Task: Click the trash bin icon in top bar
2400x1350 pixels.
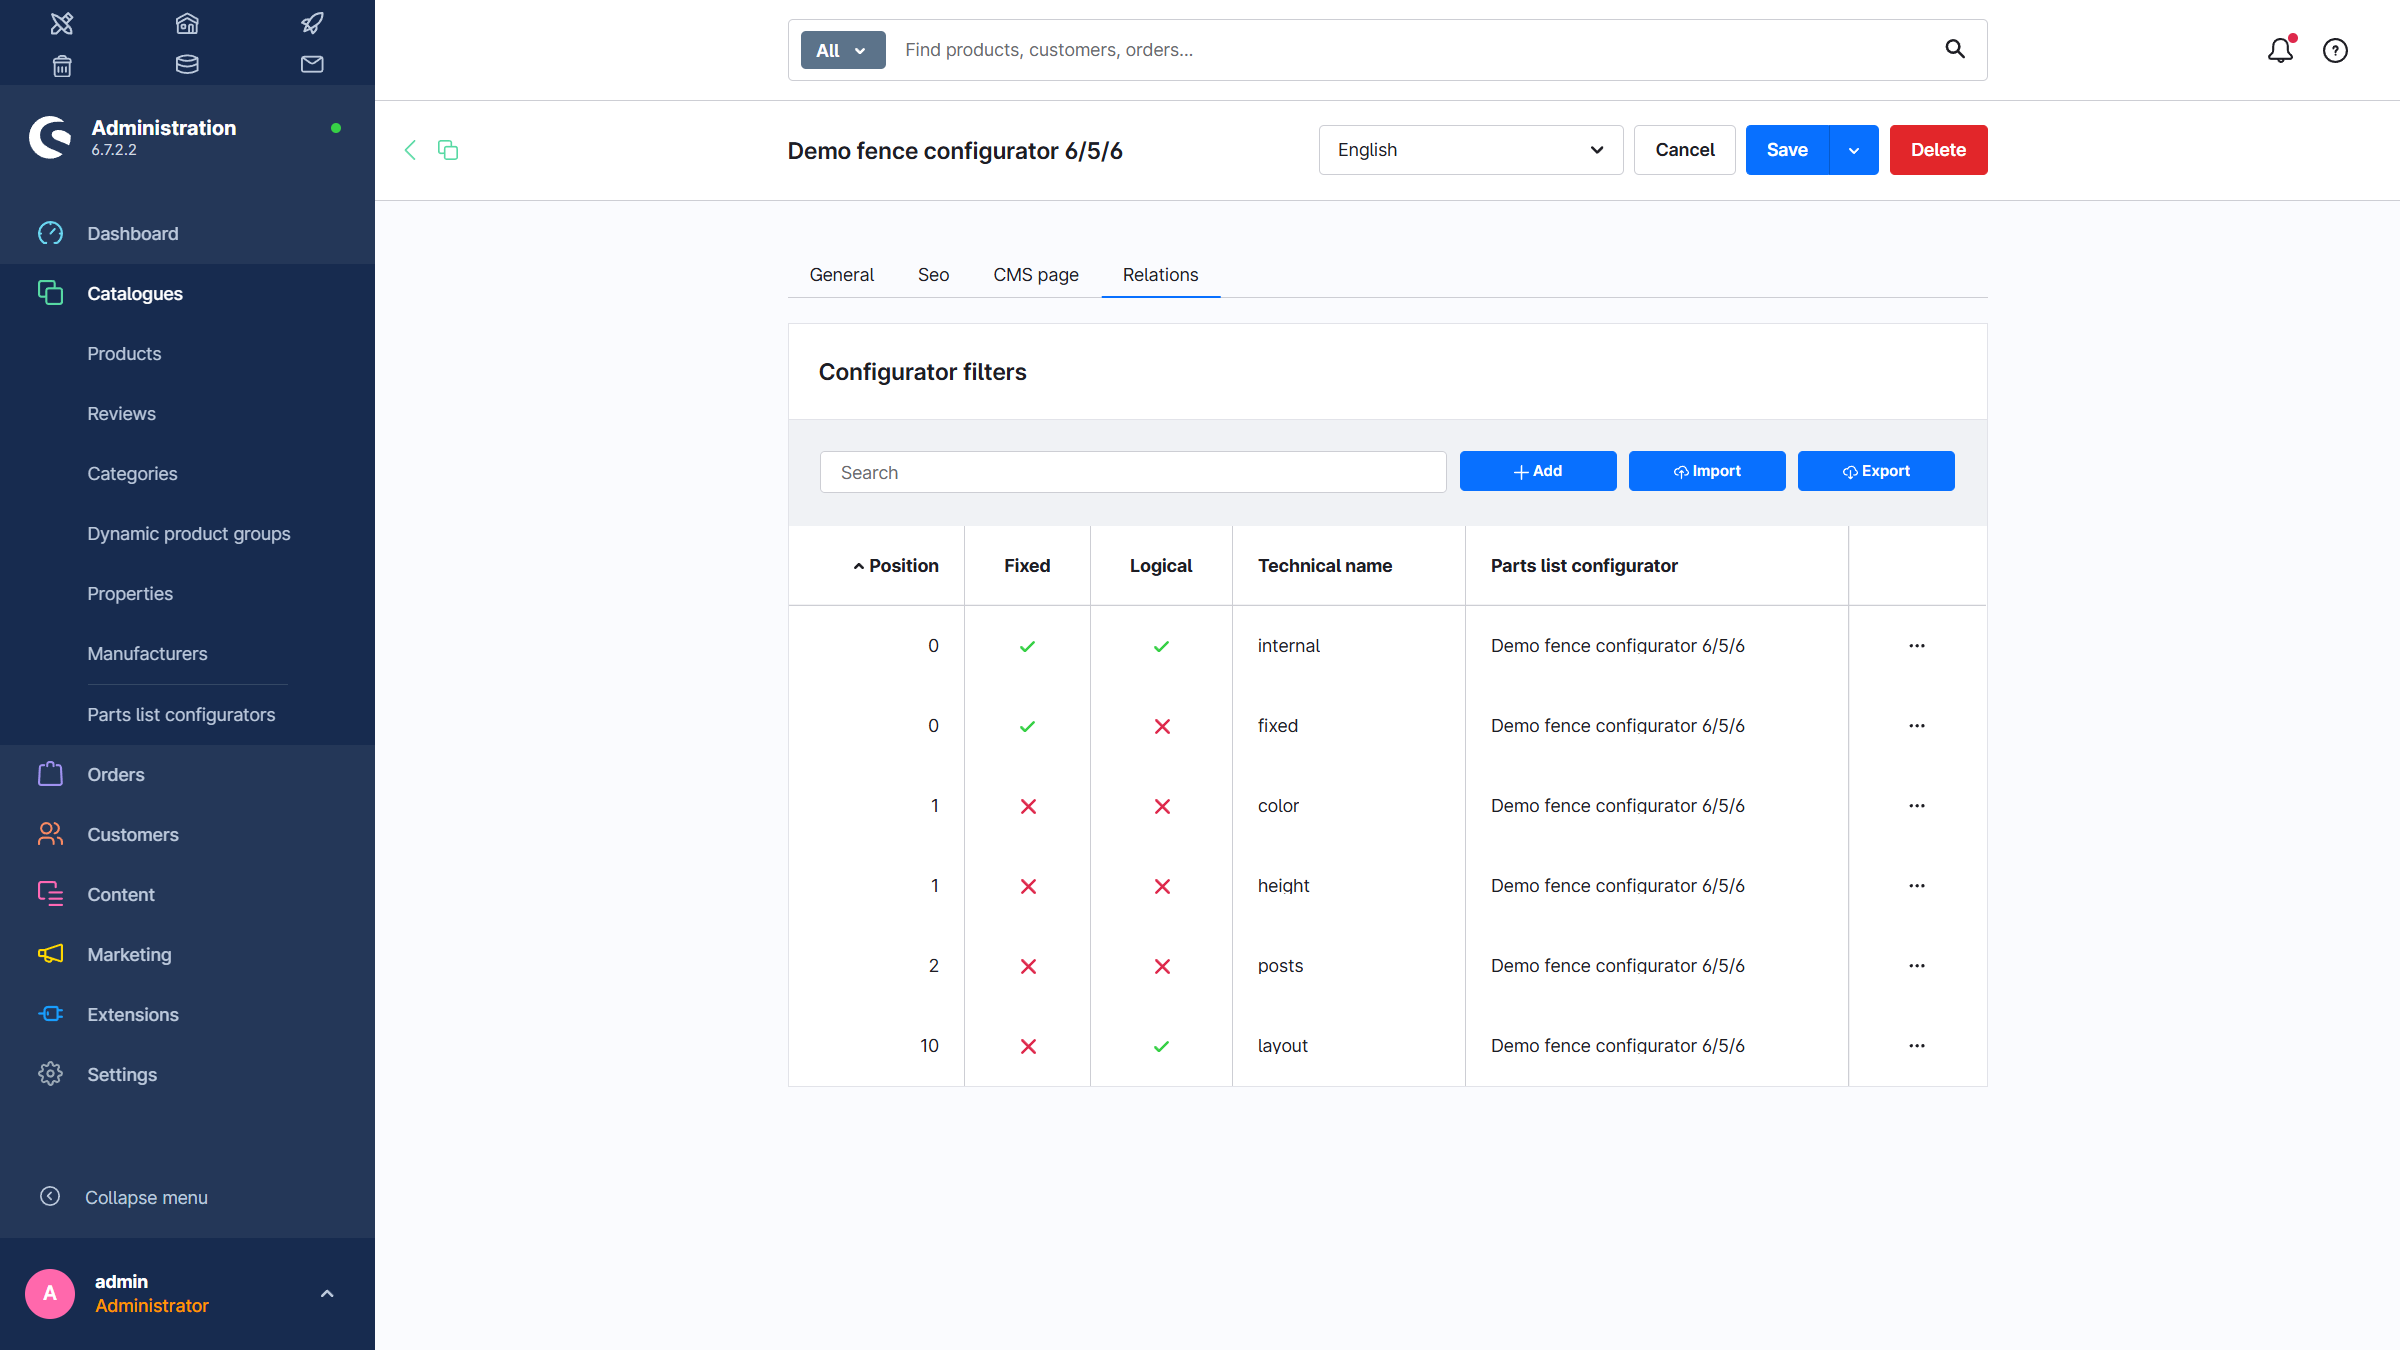Action: point(62,65)
